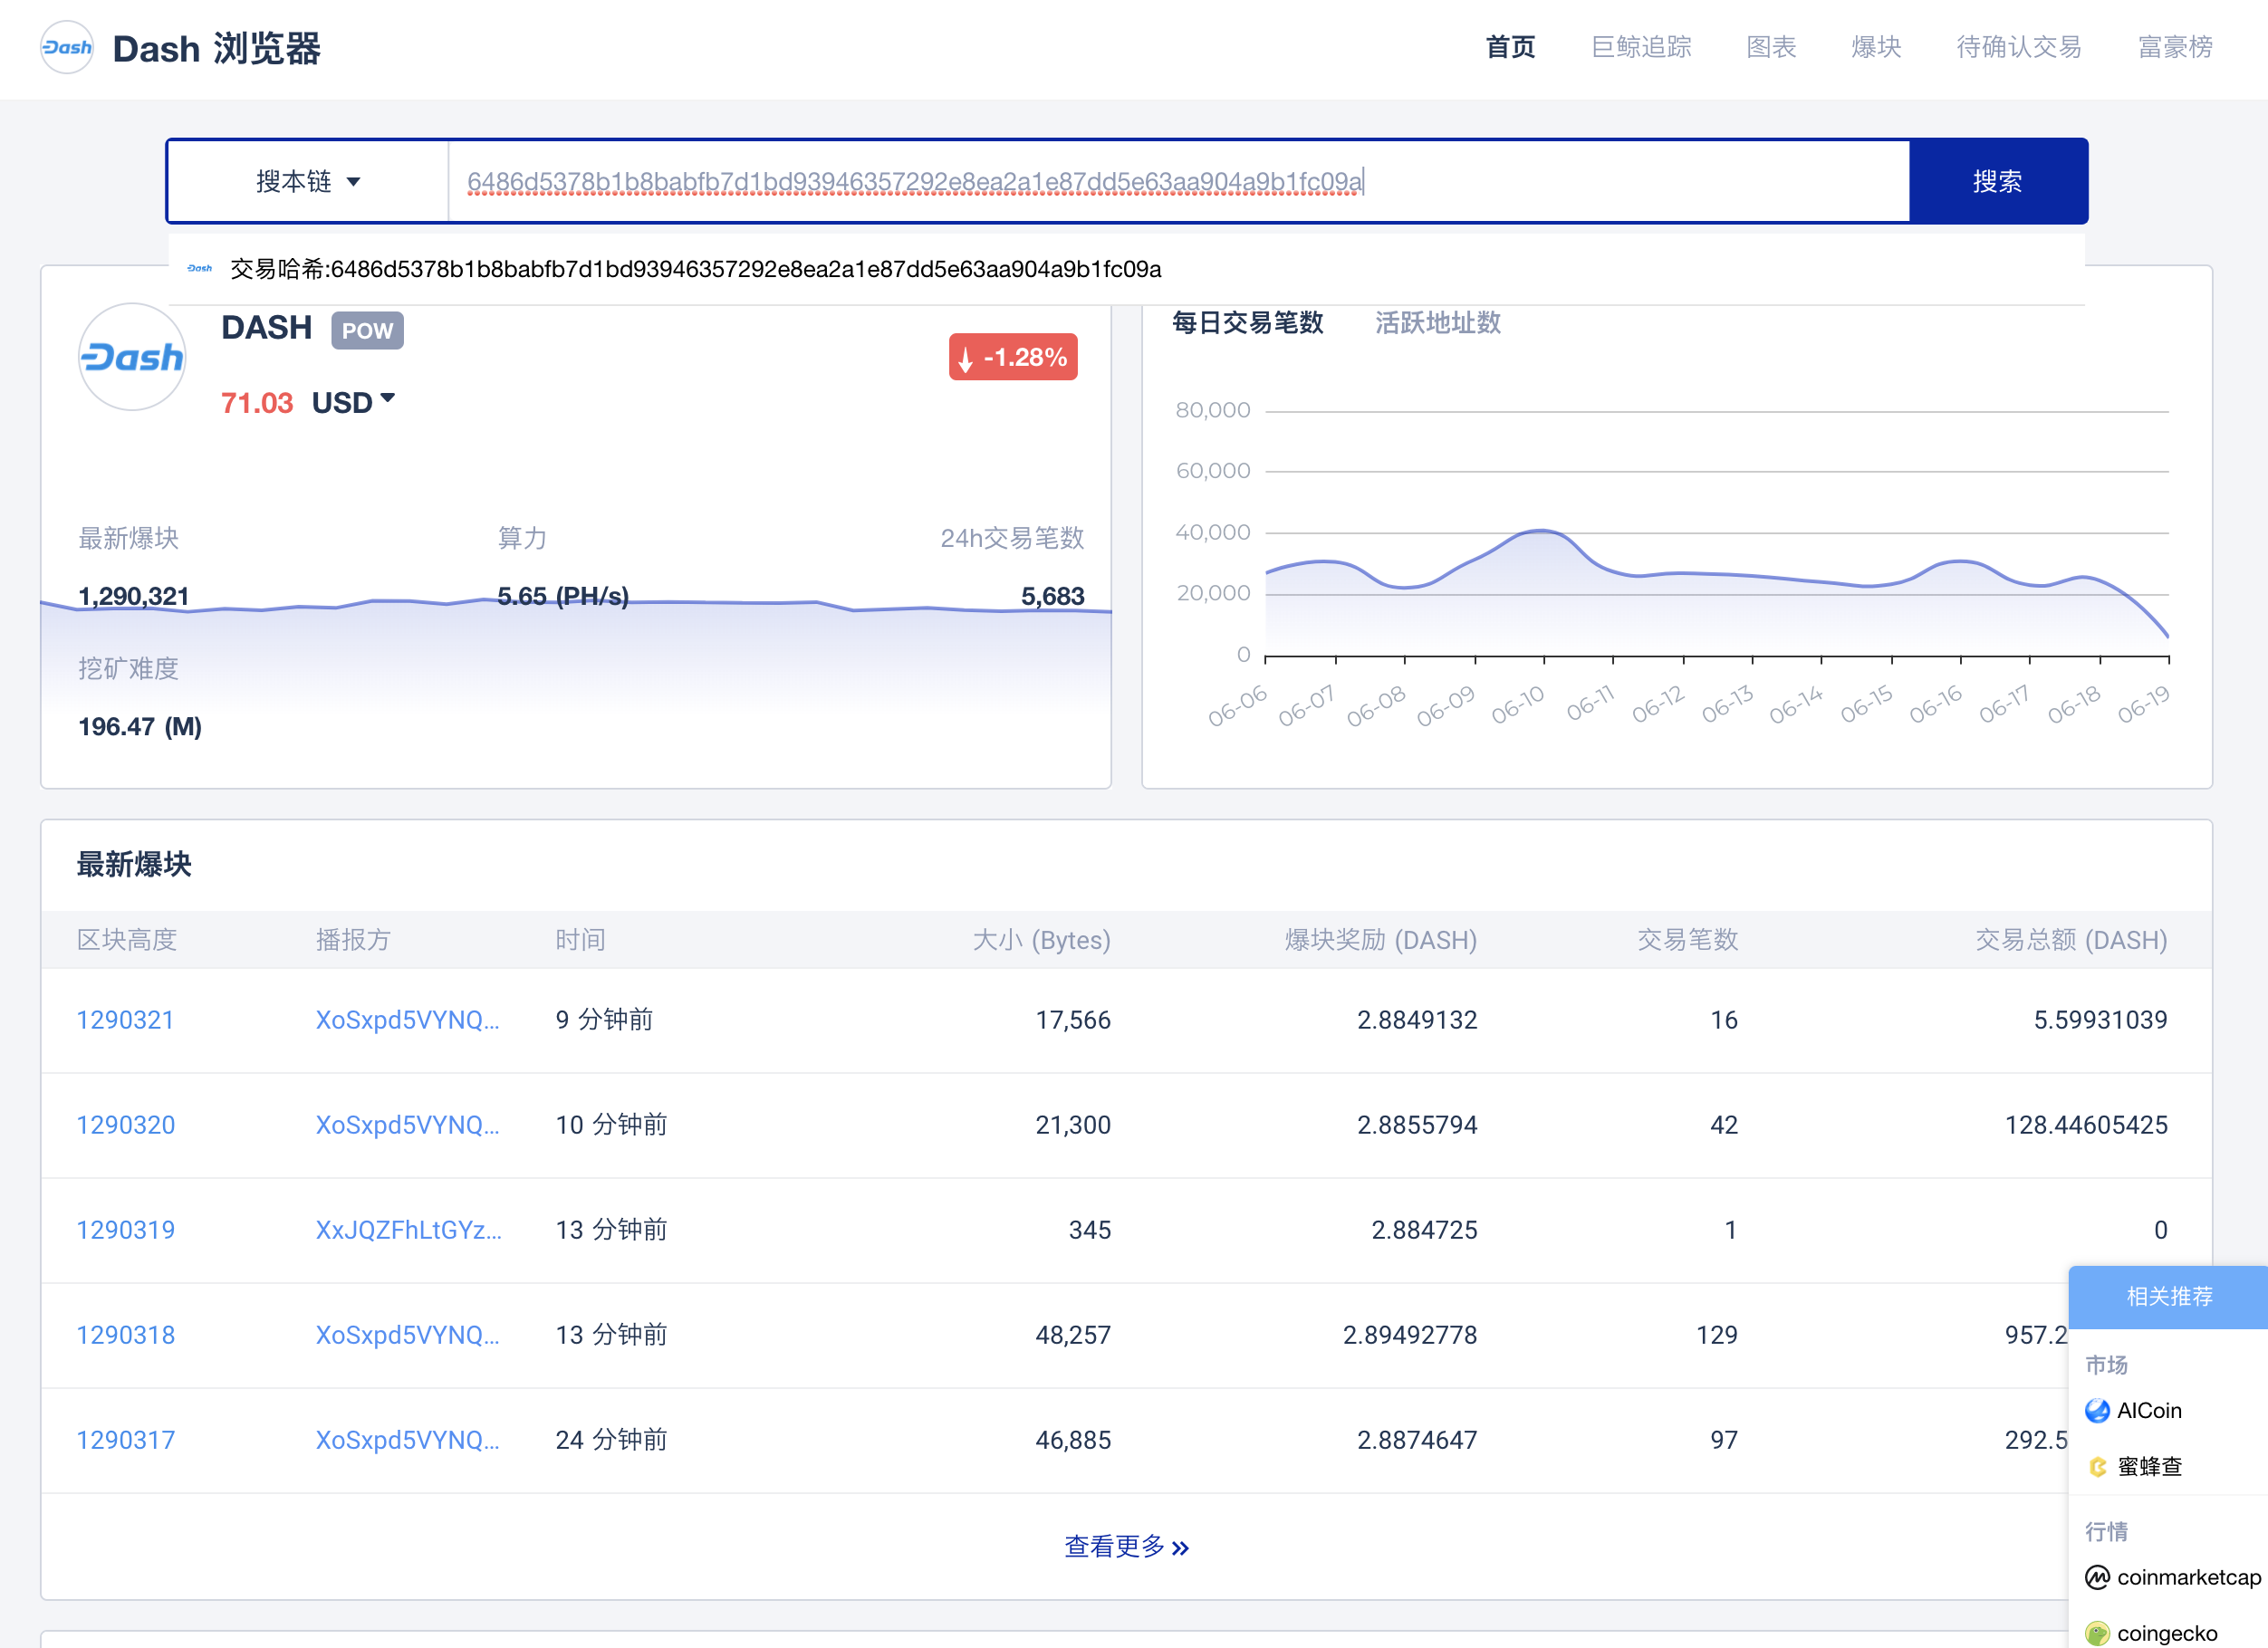Switch to 每日交易笔数 chart tab
This screenshot has width=2268, height=1648.
click(1247, 322)
